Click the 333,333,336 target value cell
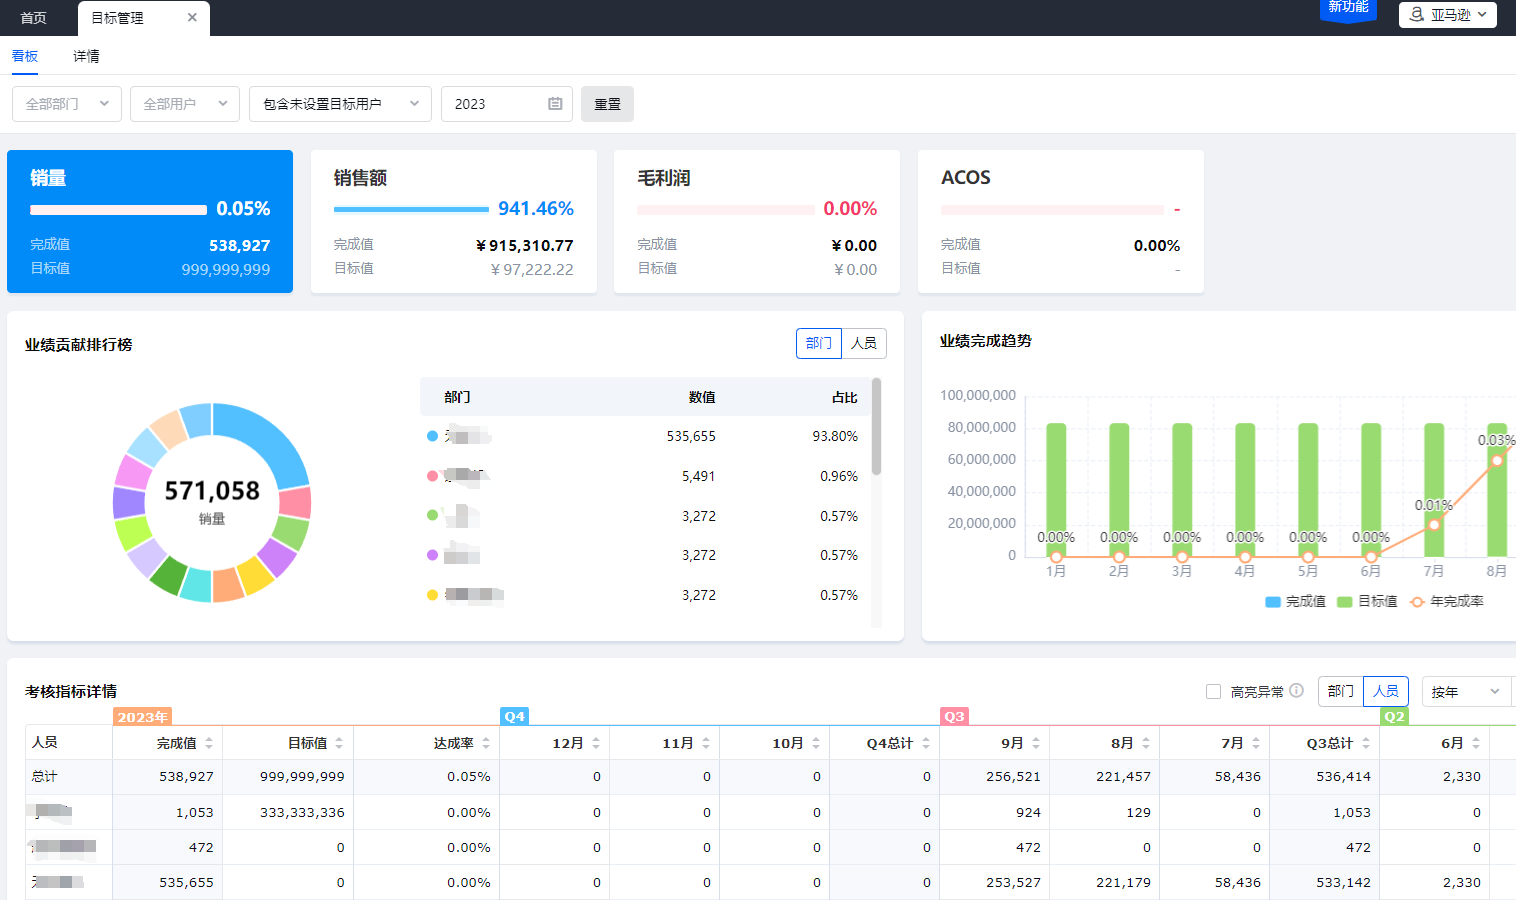The height and width of the screenshot is (900, 1516). [302, 812]
